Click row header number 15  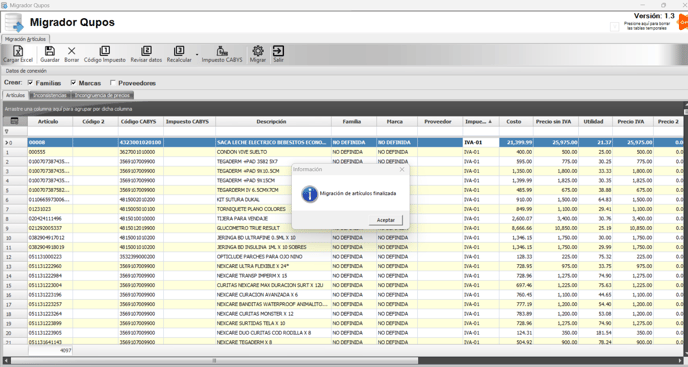(15, 285)
